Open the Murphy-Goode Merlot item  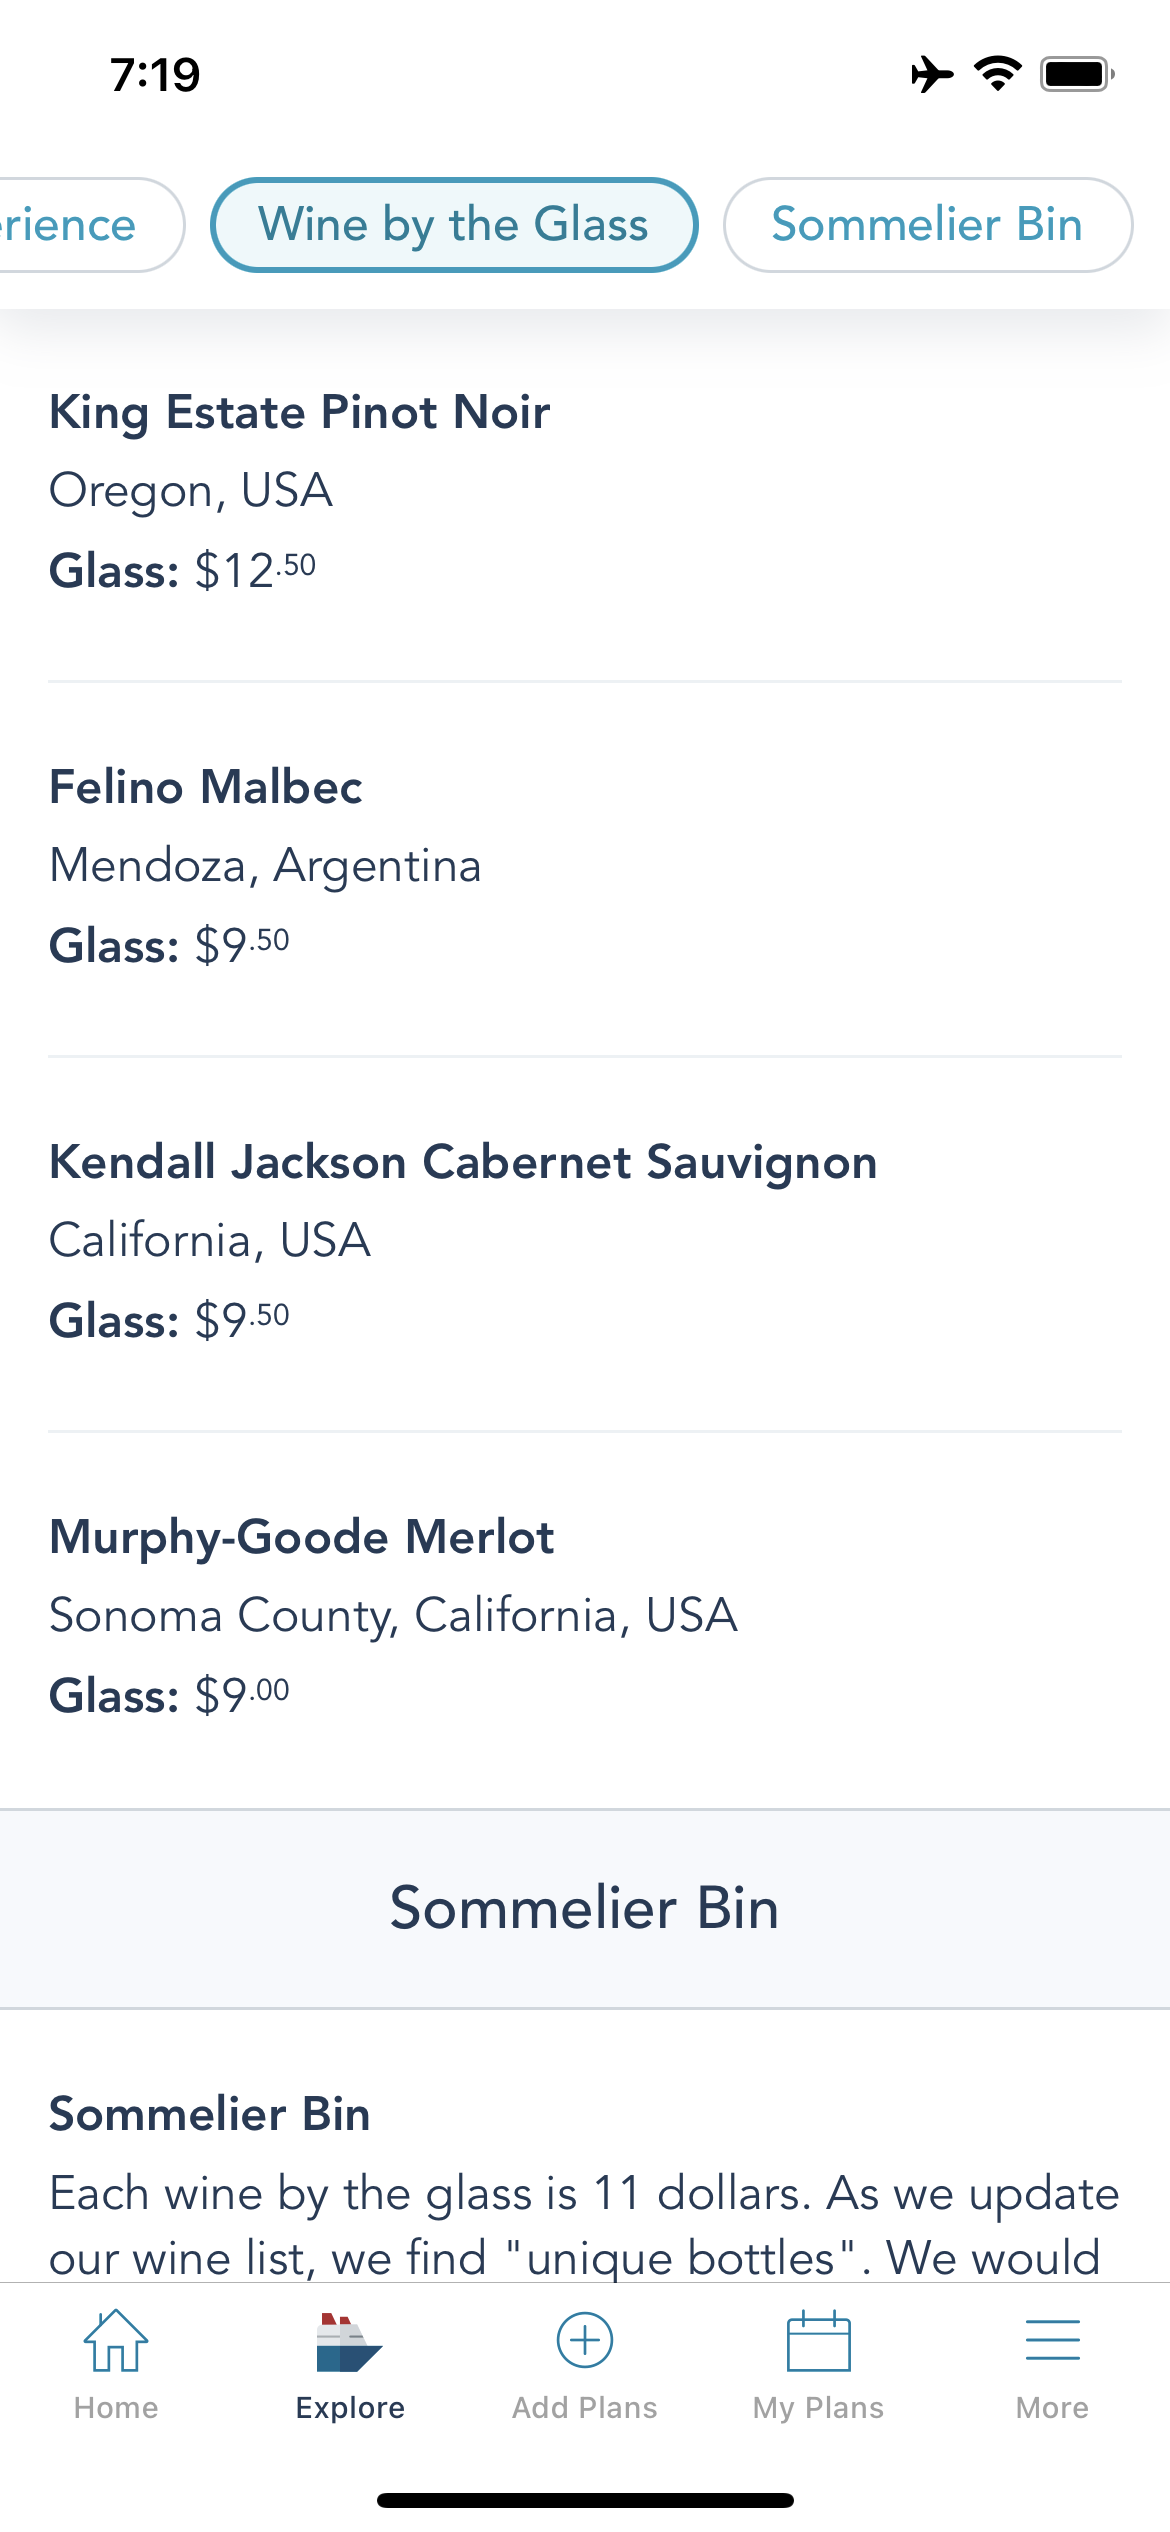point(301,1537)
